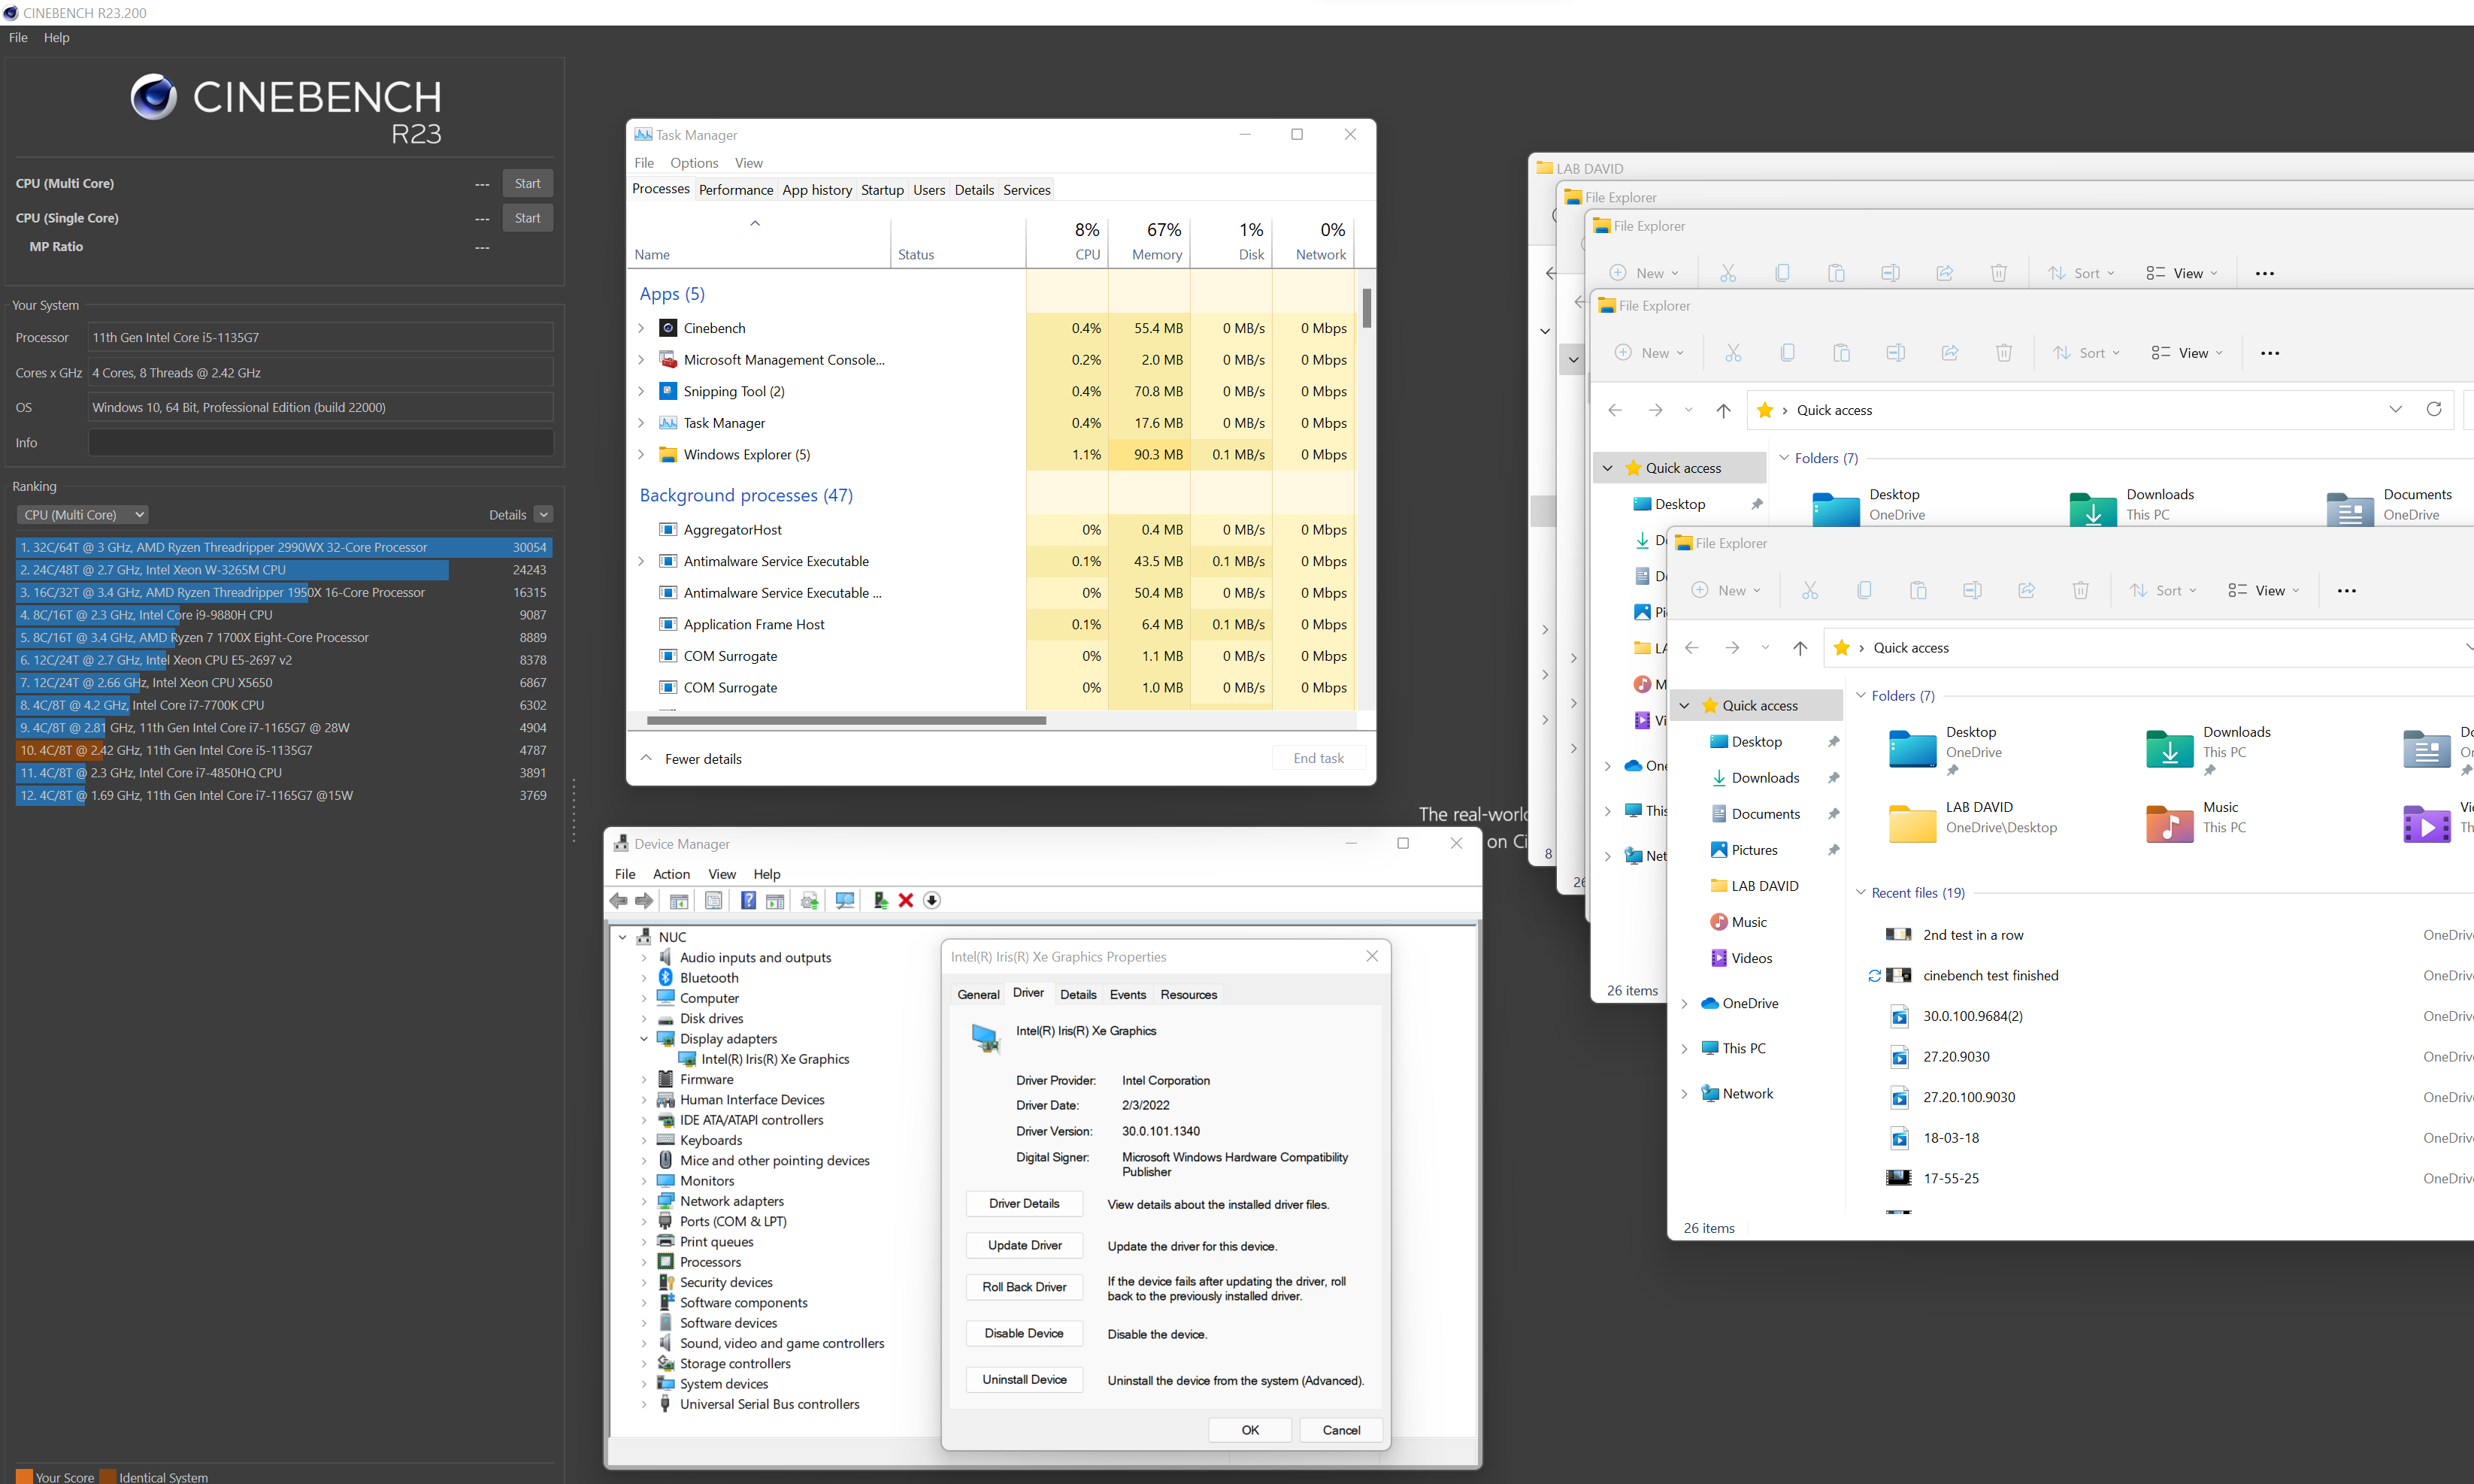This screenshot has width=2474, height=1484.
Task: Expand the Bluetooth category in Device Manager
Action: (645, 977)
